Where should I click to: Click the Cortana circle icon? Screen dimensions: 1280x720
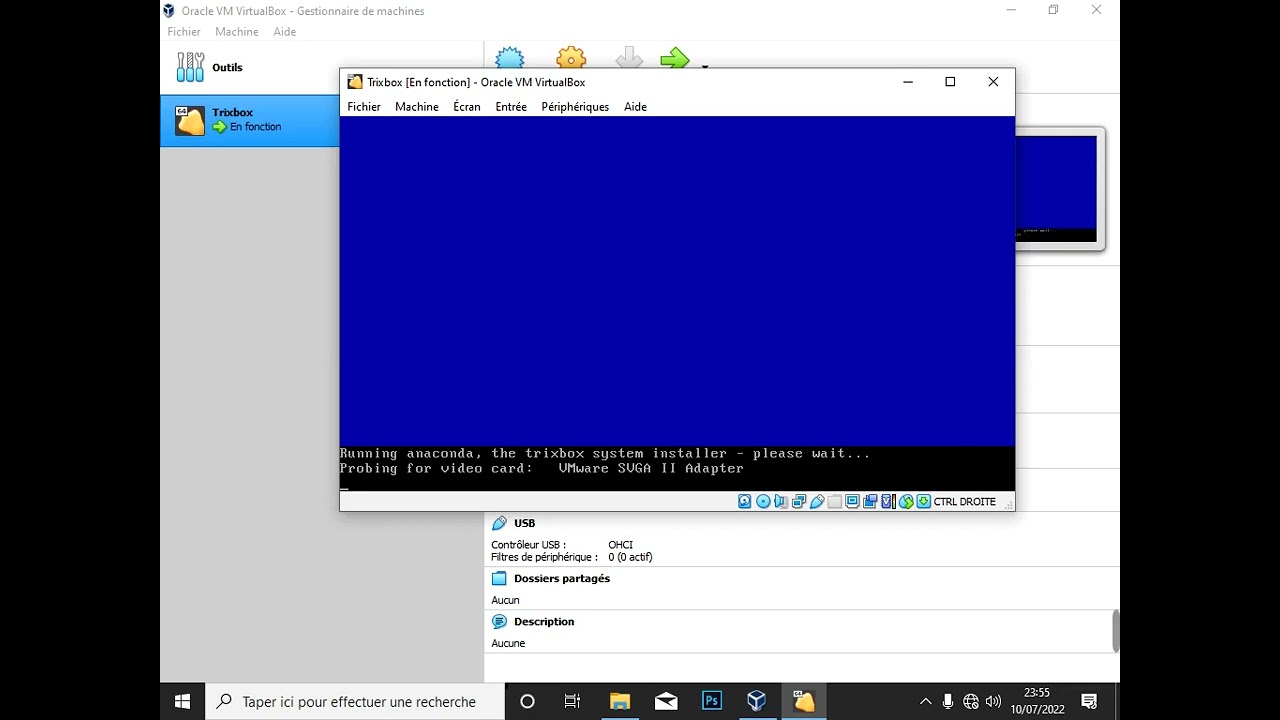[x=527, y=701]
